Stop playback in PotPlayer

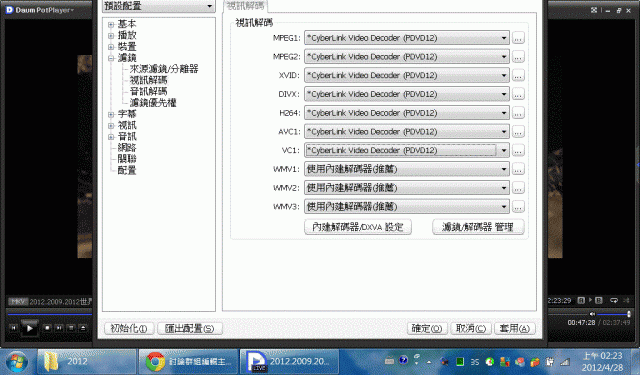coord(47,328)
